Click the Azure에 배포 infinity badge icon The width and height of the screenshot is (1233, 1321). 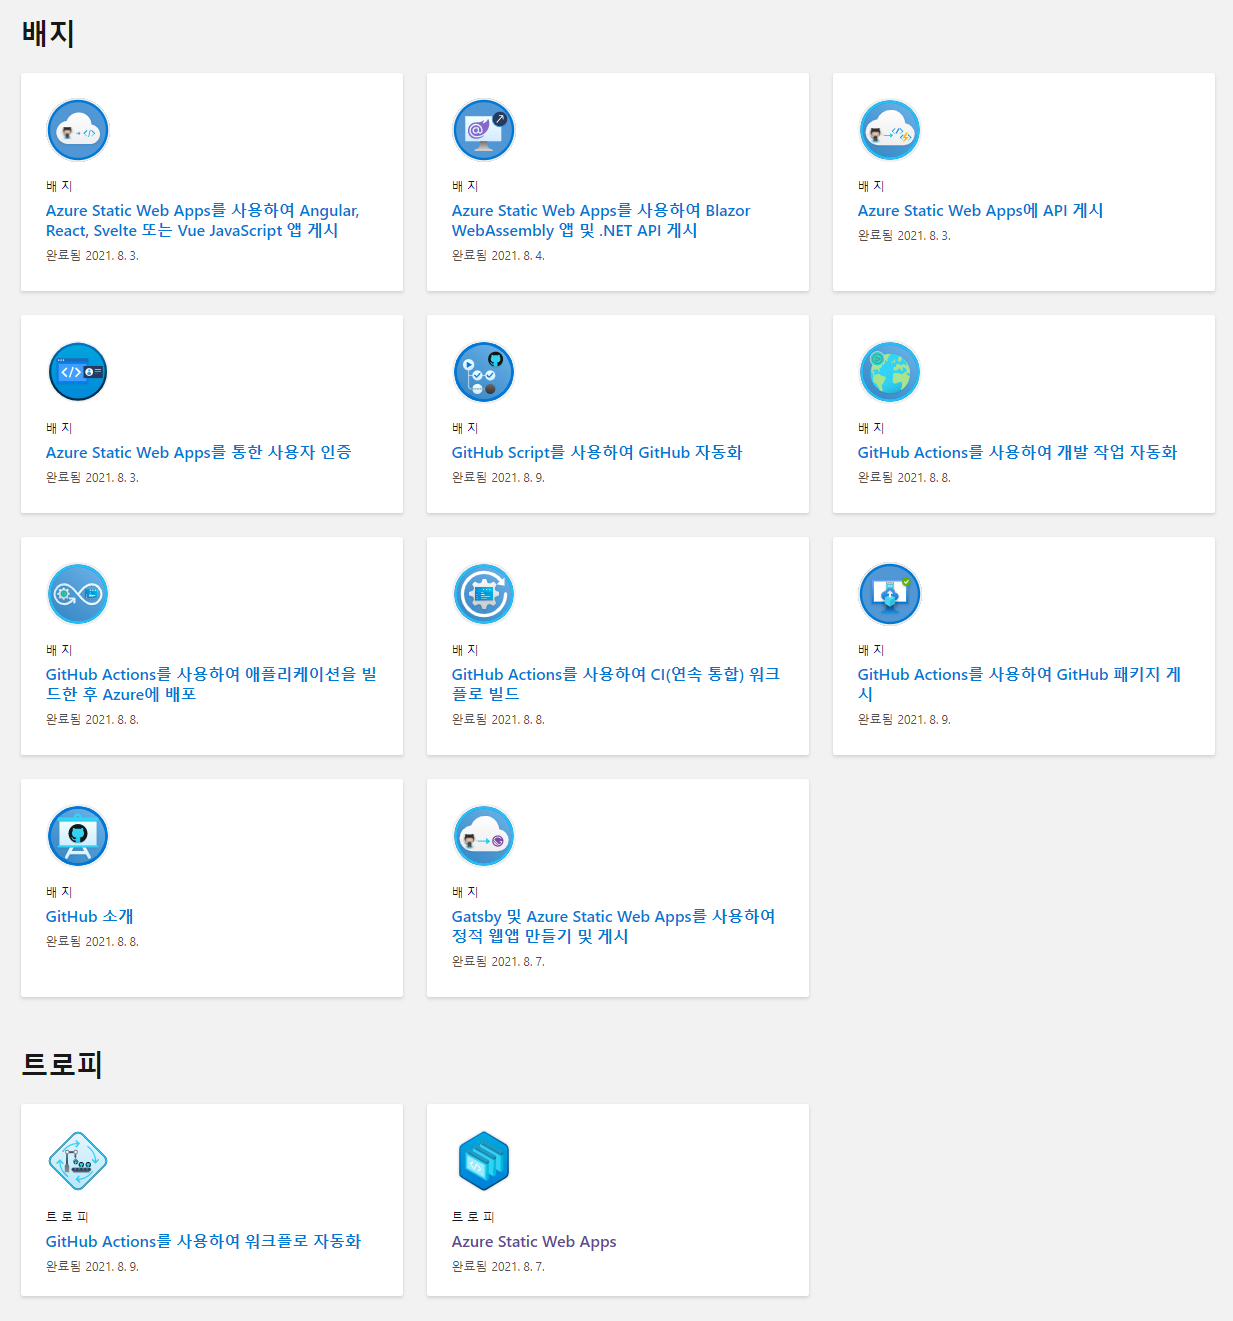click(78, 594)
